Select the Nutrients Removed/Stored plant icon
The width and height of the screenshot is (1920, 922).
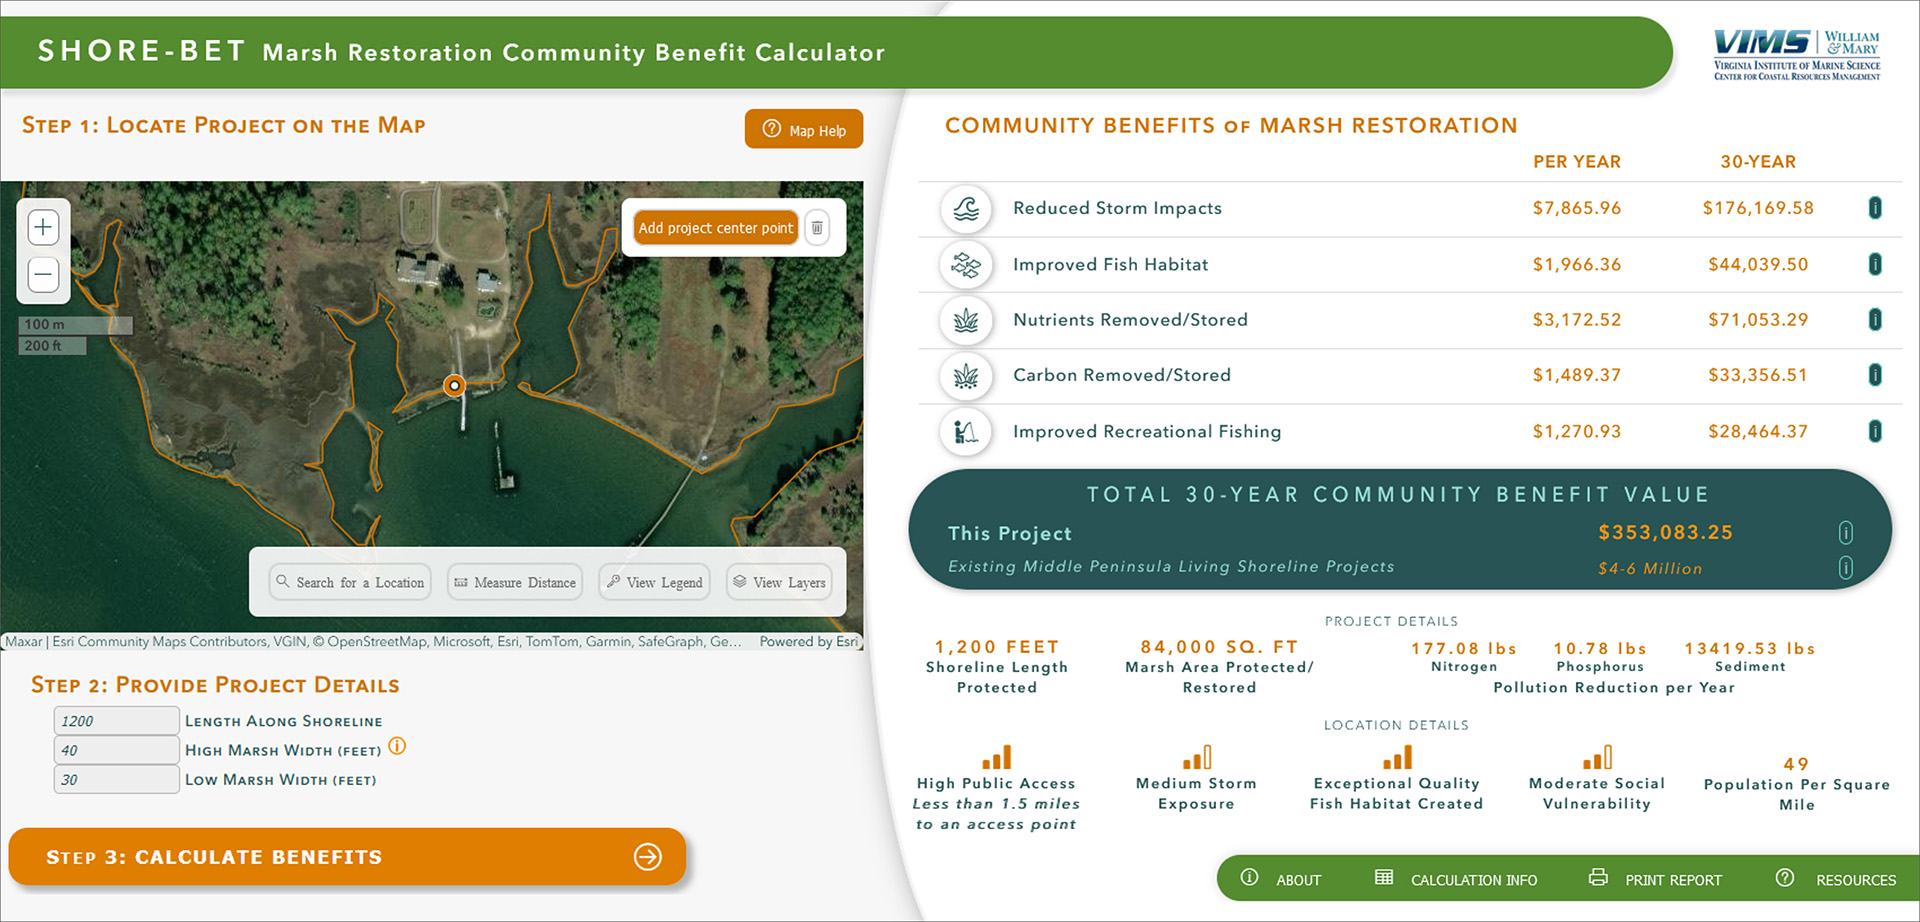pyautogui.click(x=966, y=320)
